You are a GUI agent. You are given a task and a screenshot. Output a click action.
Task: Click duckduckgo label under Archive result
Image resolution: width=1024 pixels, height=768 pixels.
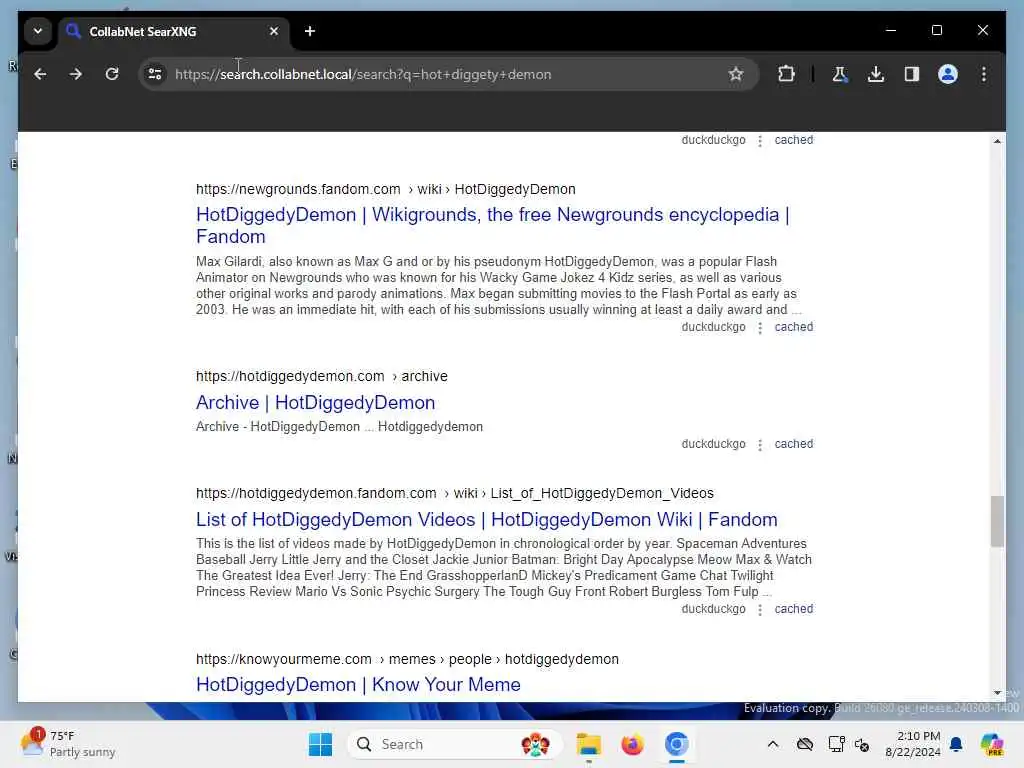click(x=713, y=444)
